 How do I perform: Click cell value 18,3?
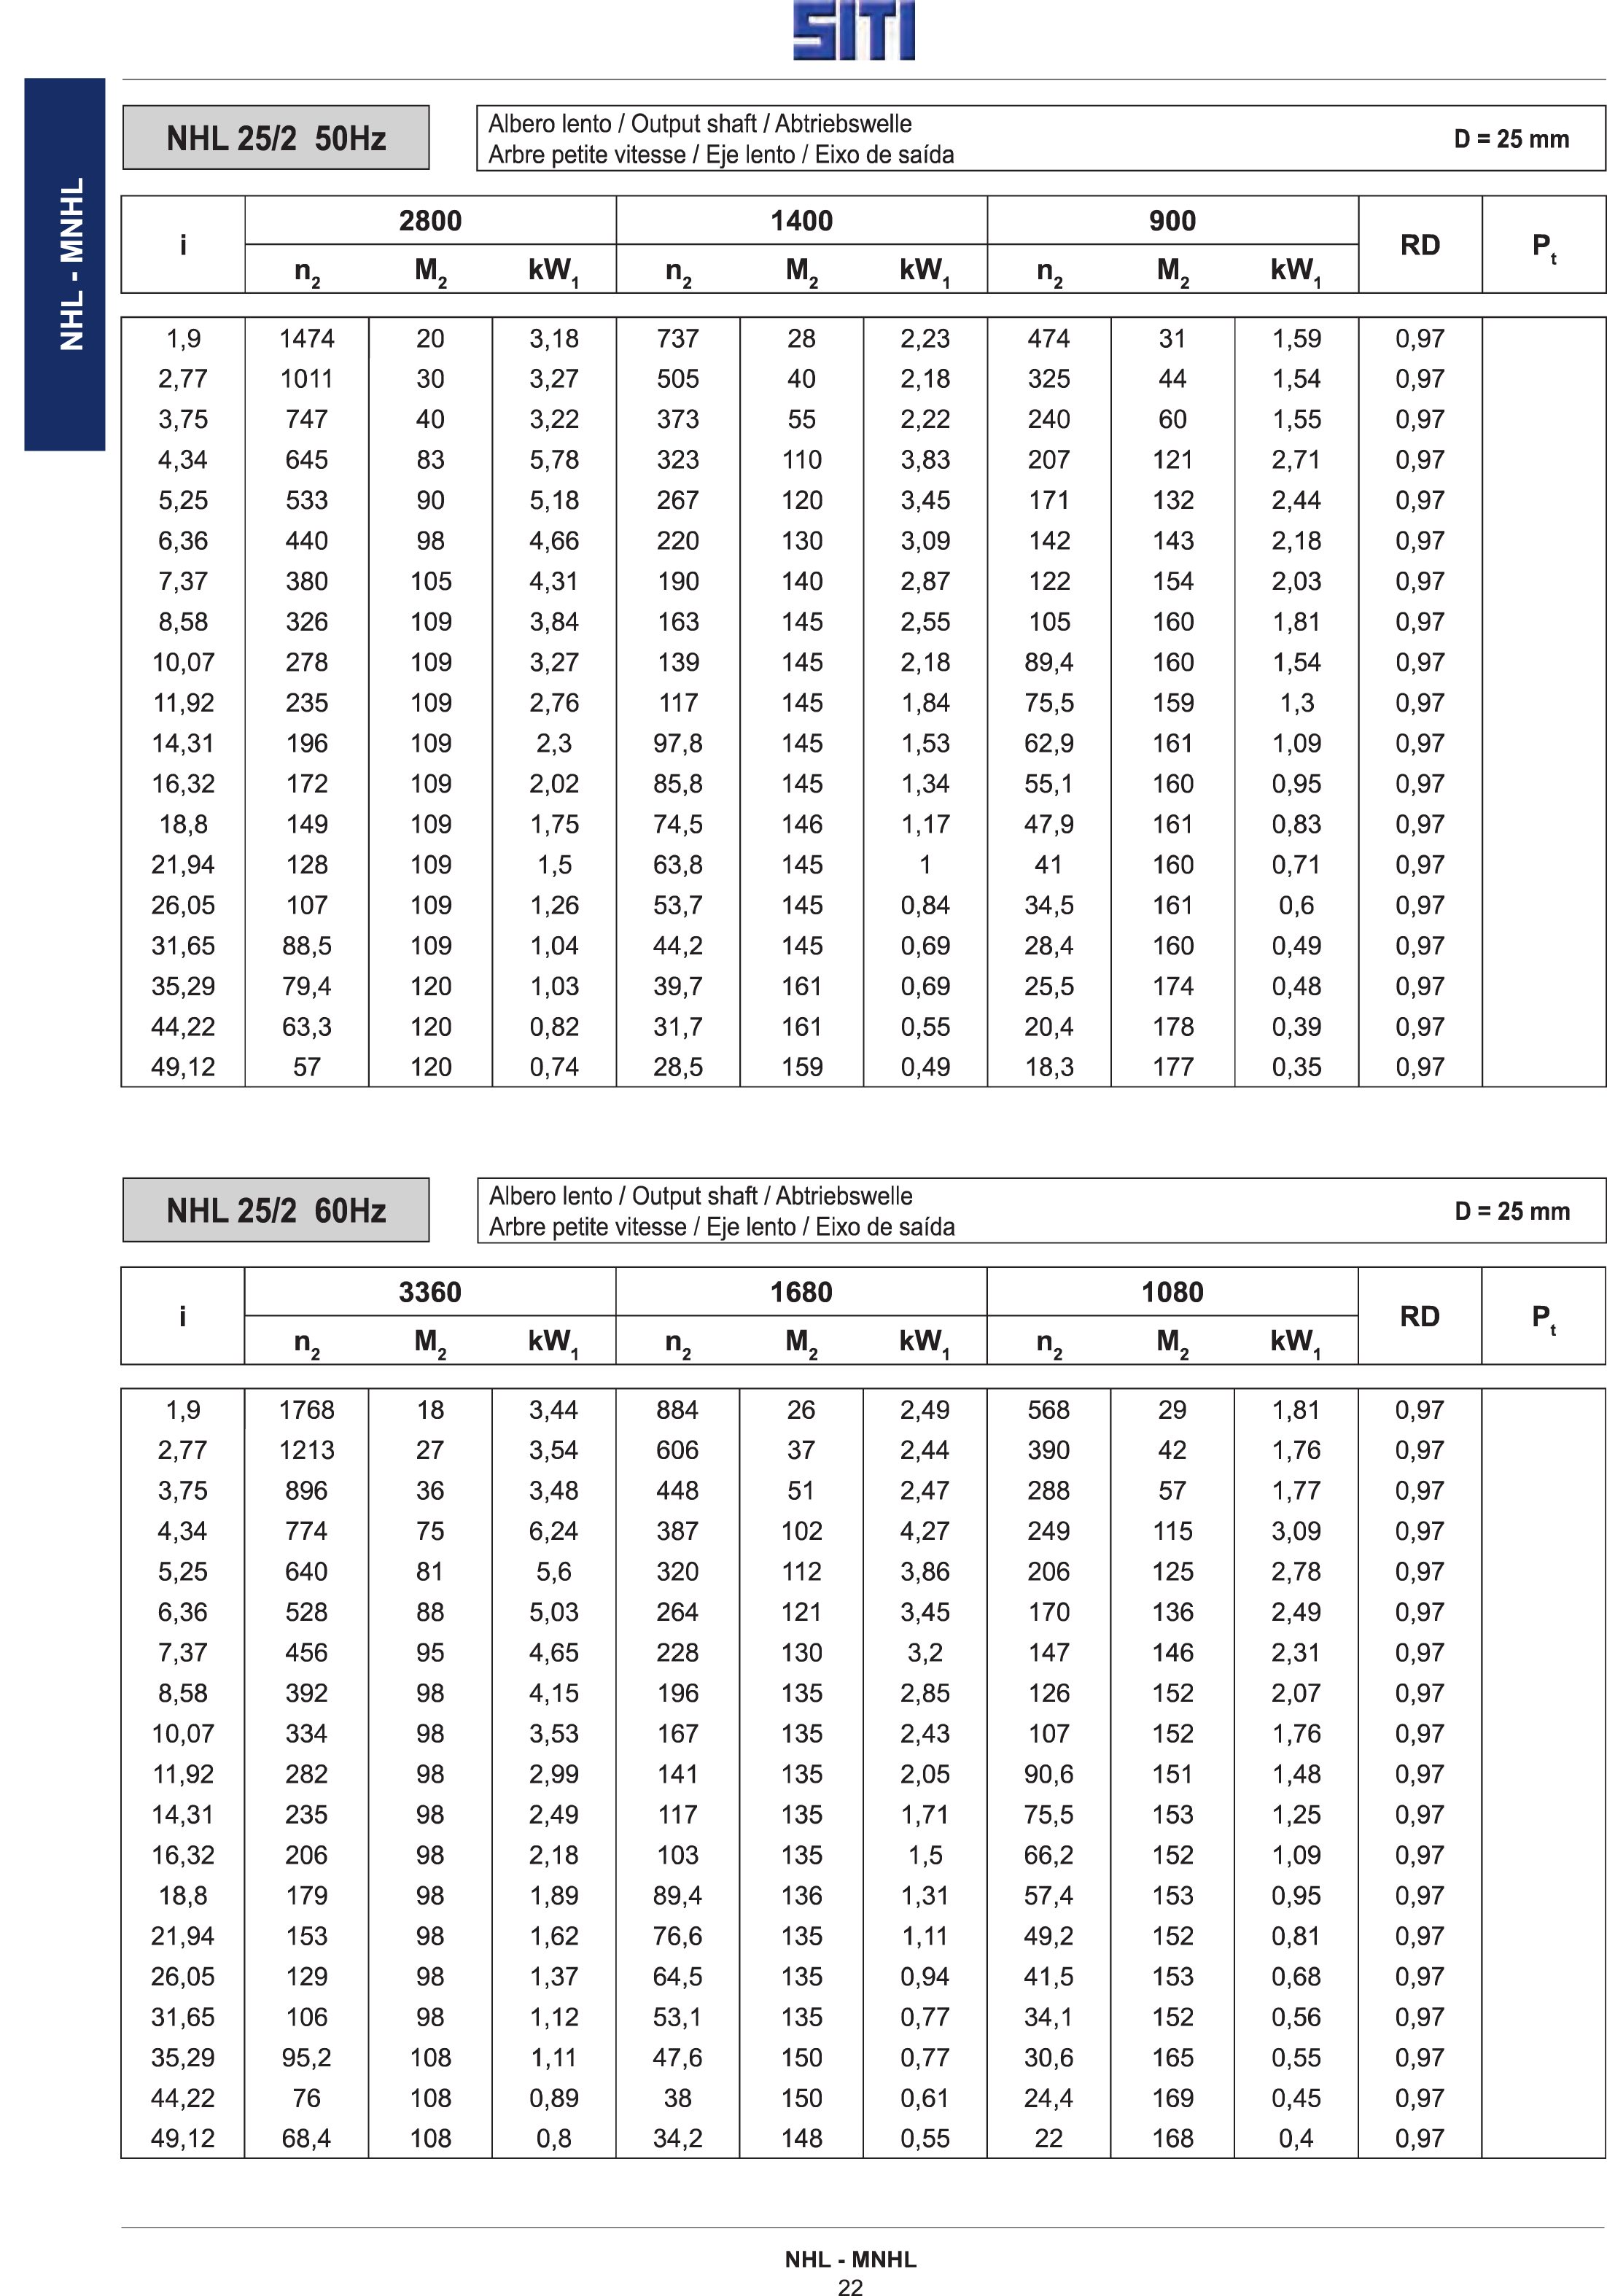(x=1049, y=1067)
